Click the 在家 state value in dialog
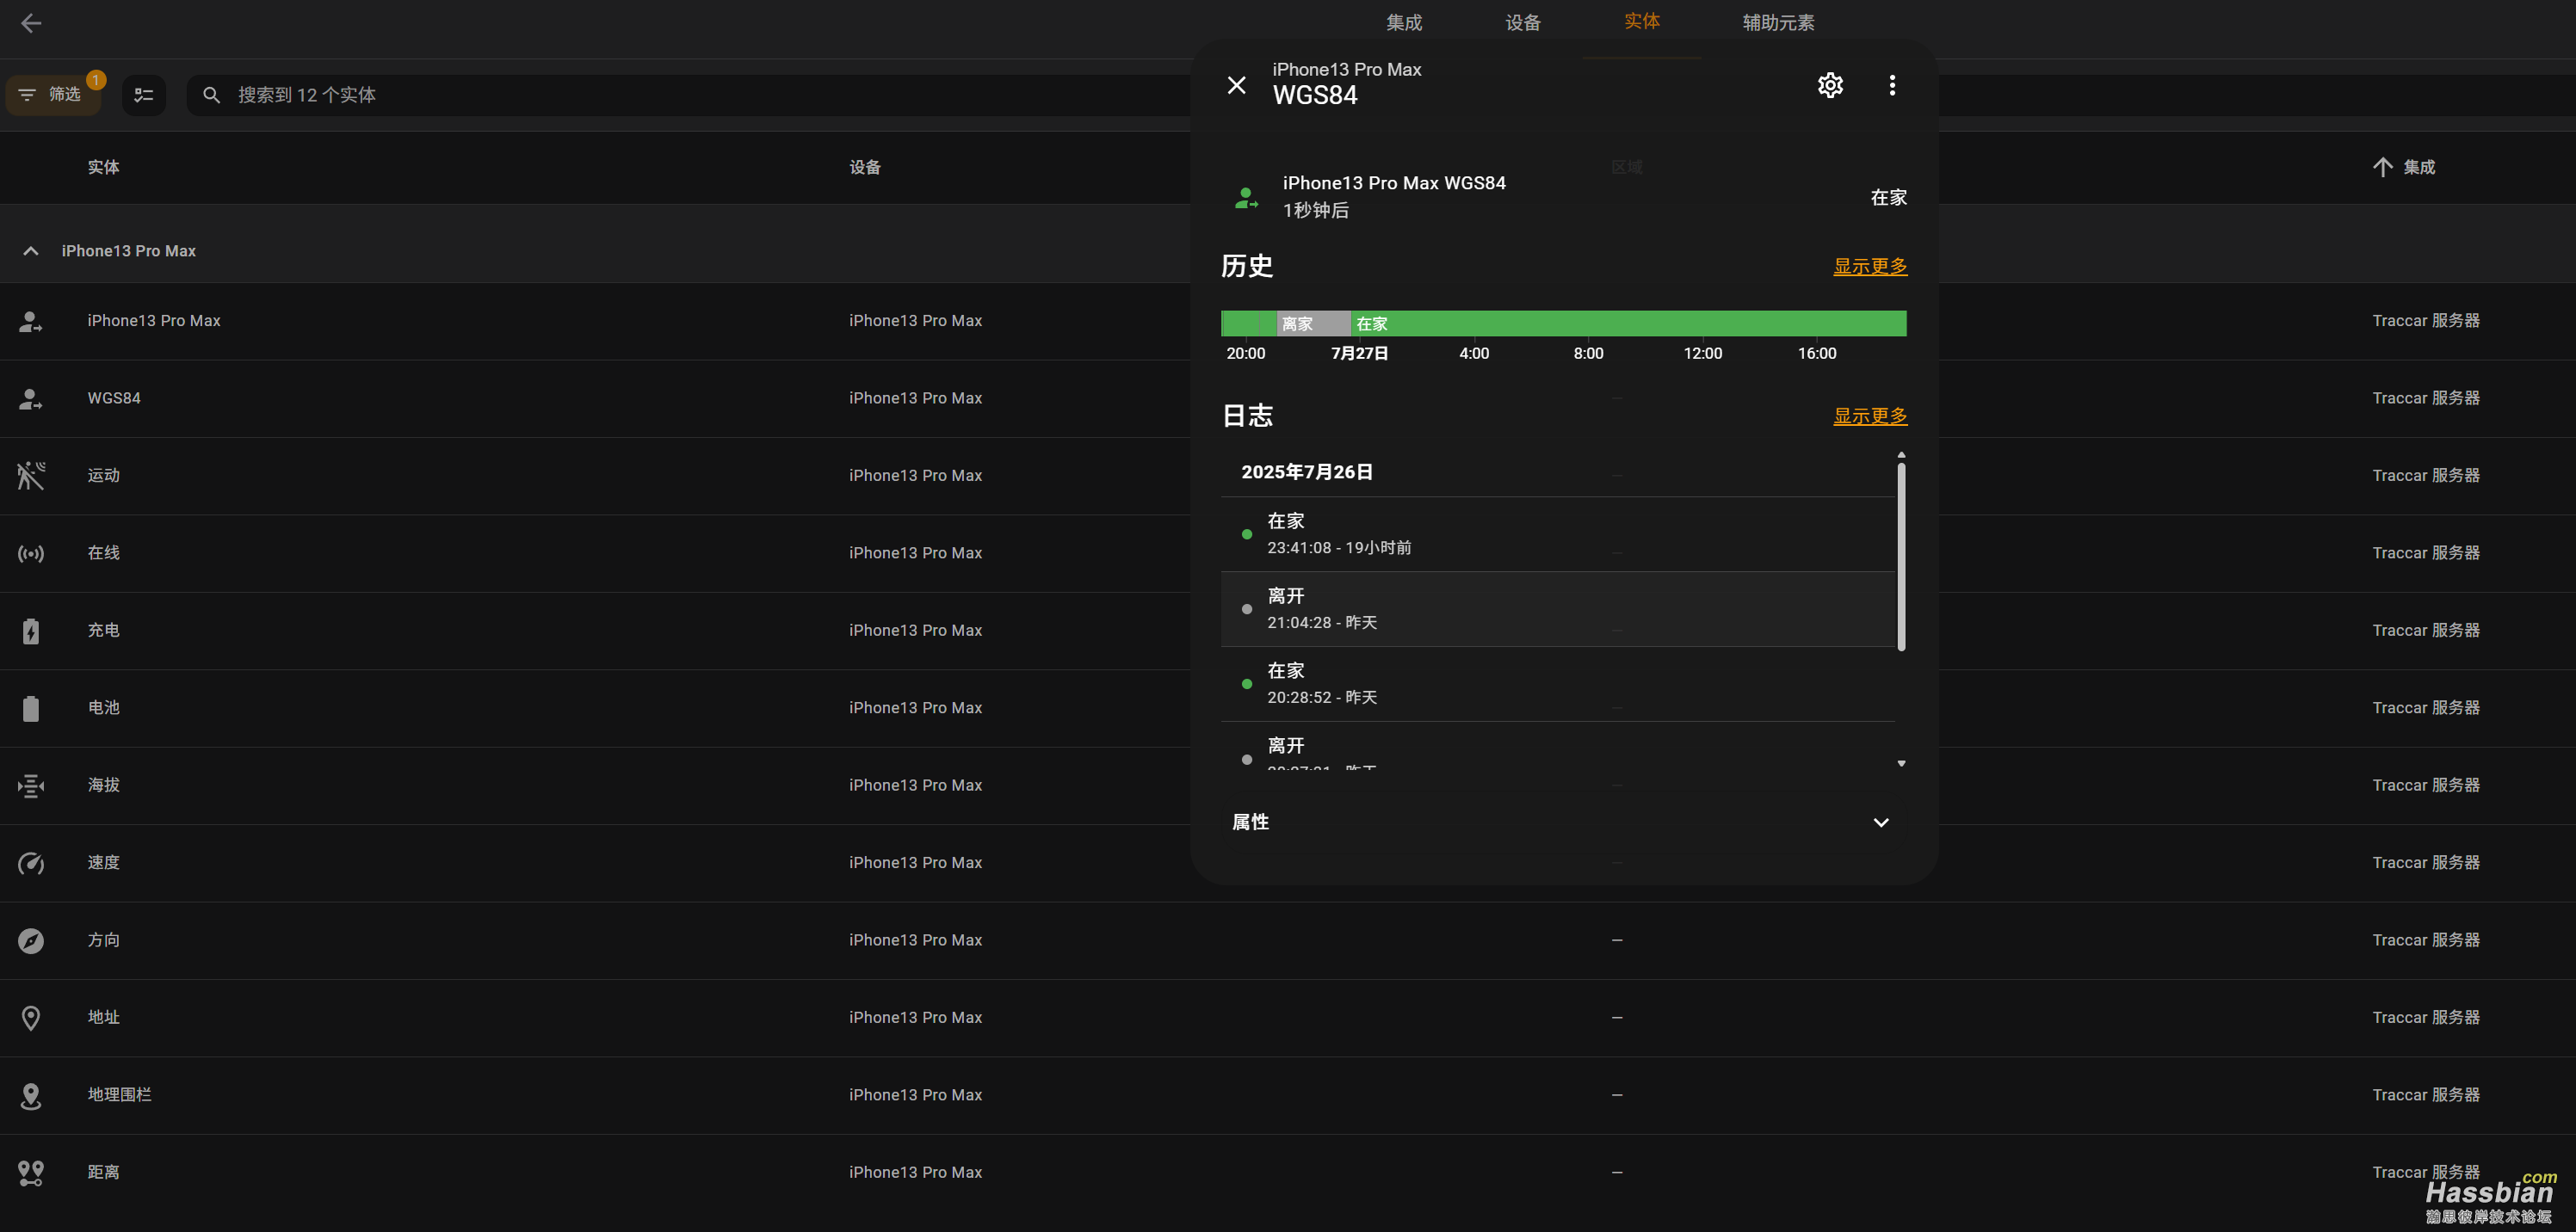 coord(1888,198)
